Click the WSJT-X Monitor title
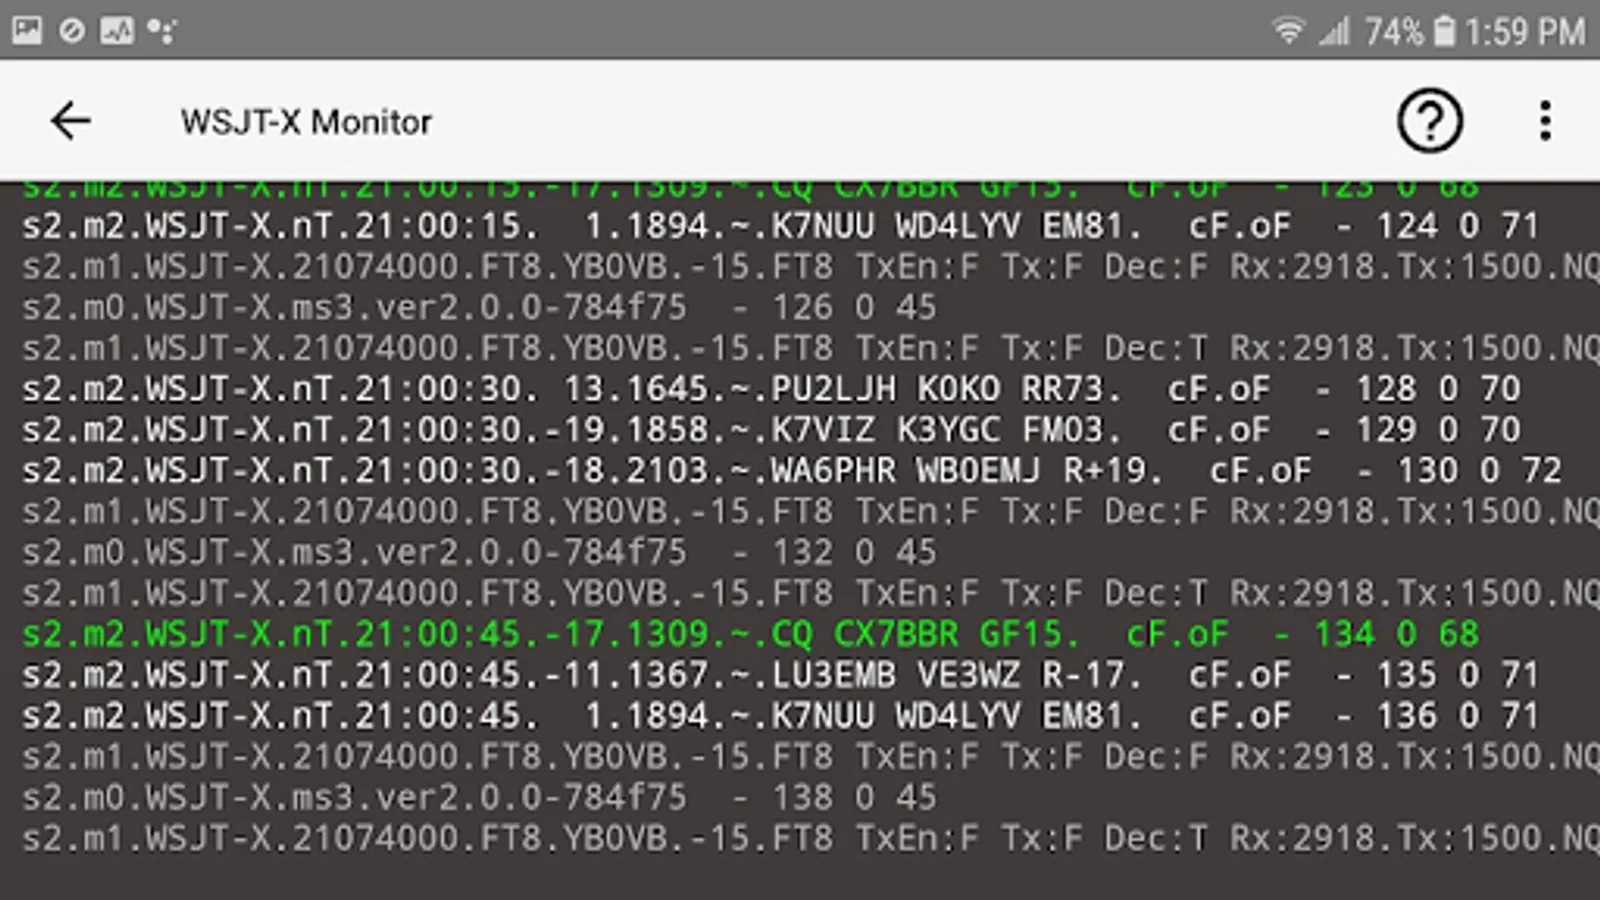Viewport: 1600px width, 900px height. [x=306, y=122]
